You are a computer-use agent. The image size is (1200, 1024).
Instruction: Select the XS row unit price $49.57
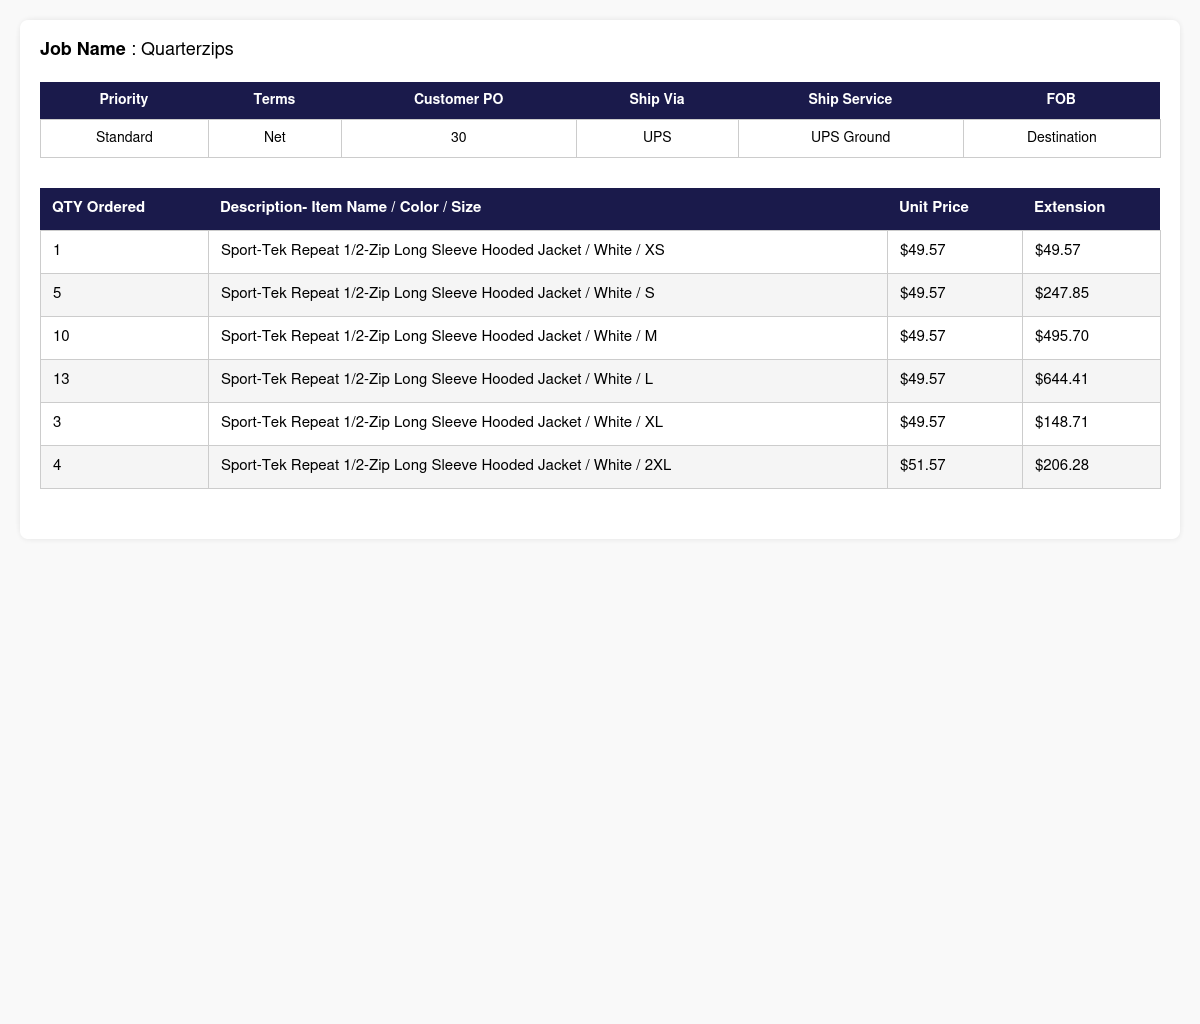[955, 251]
